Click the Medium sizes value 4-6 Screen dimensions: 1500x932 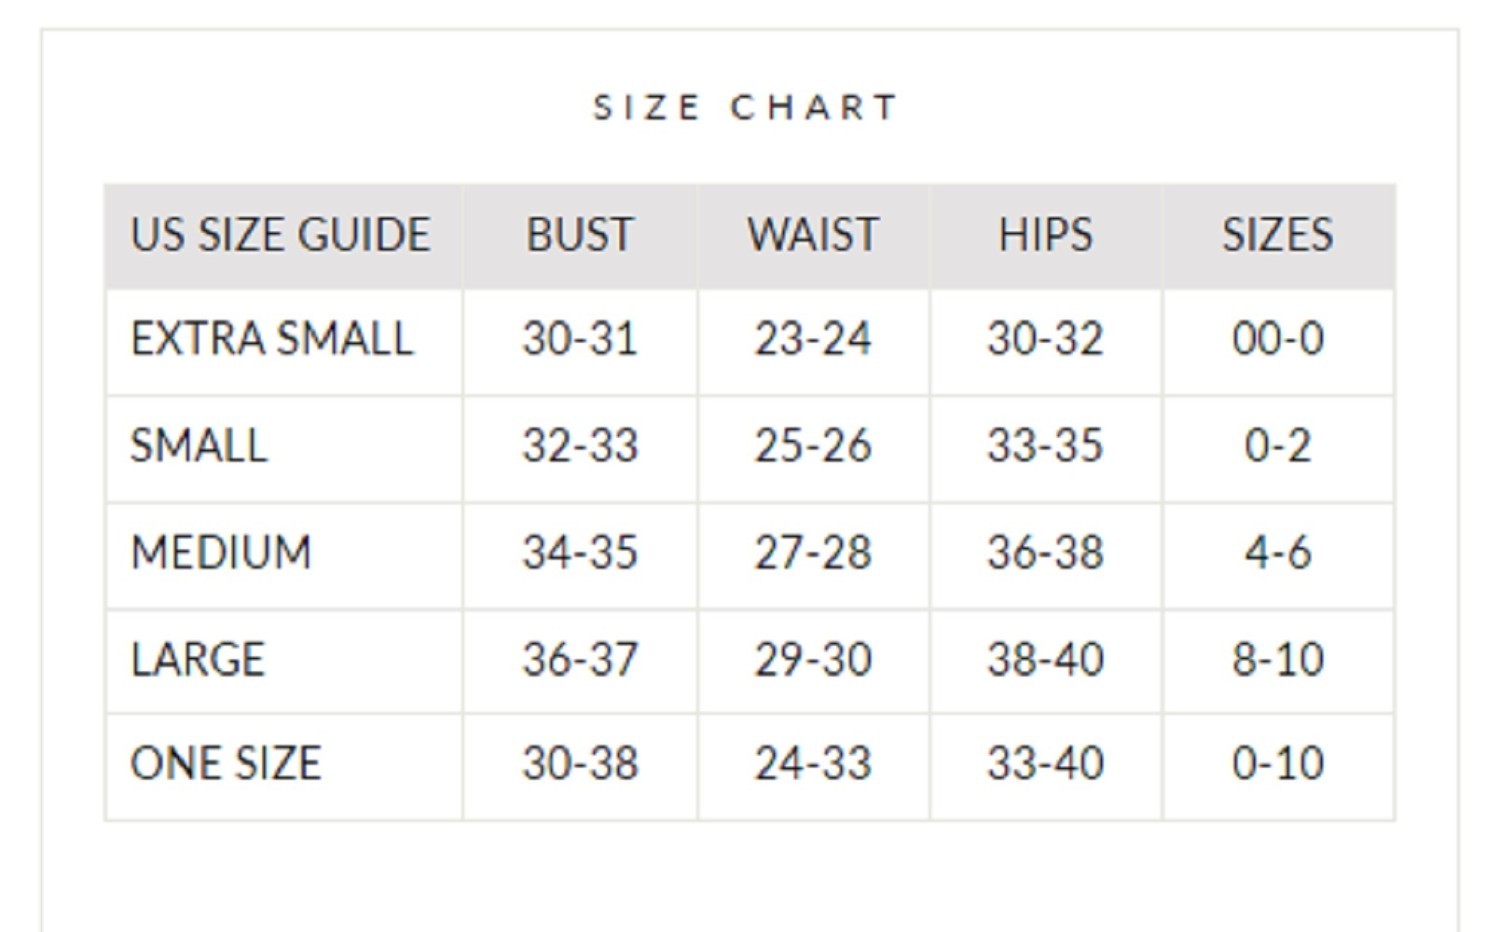tap(1277, 553)
